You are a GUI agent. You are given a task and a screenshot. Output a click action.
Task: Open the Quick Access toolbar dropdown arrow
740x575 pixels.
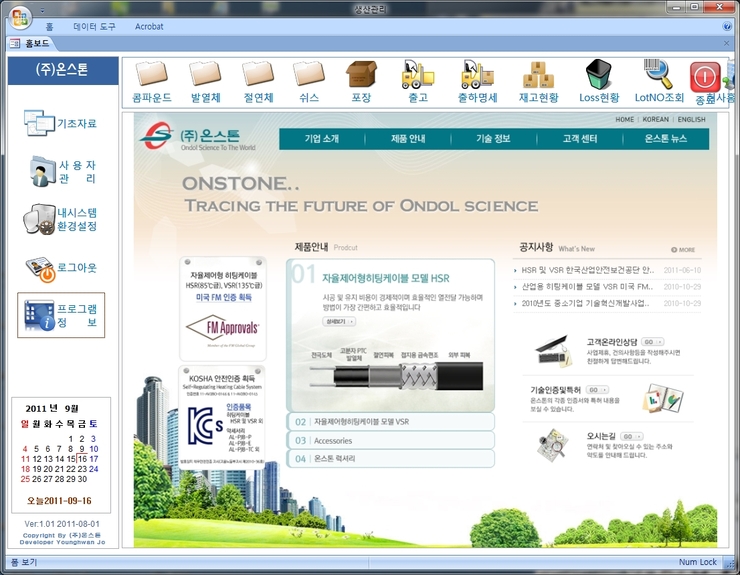point(42,10)
